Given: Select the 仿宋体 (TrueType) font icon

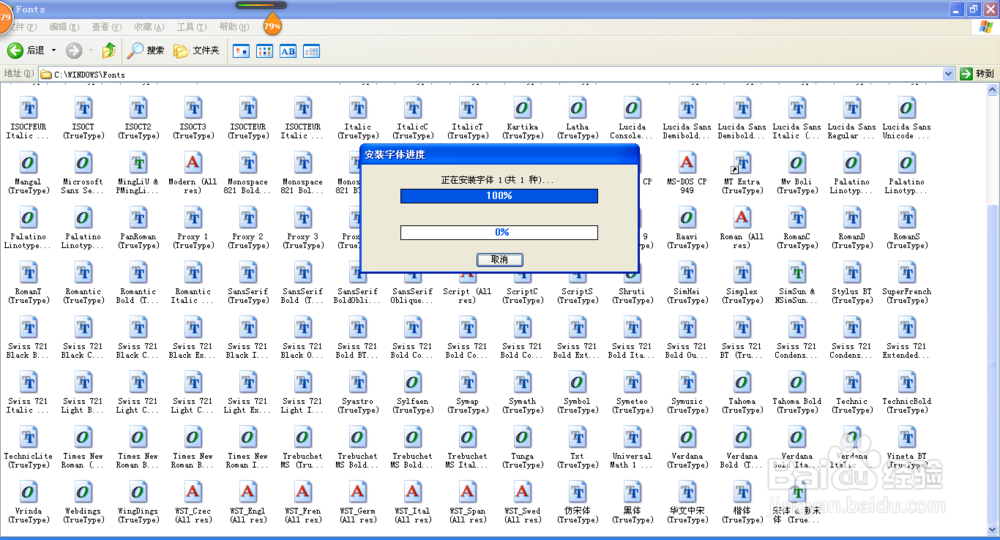Looking at the screenshot, I should click(x=577, y=492).
